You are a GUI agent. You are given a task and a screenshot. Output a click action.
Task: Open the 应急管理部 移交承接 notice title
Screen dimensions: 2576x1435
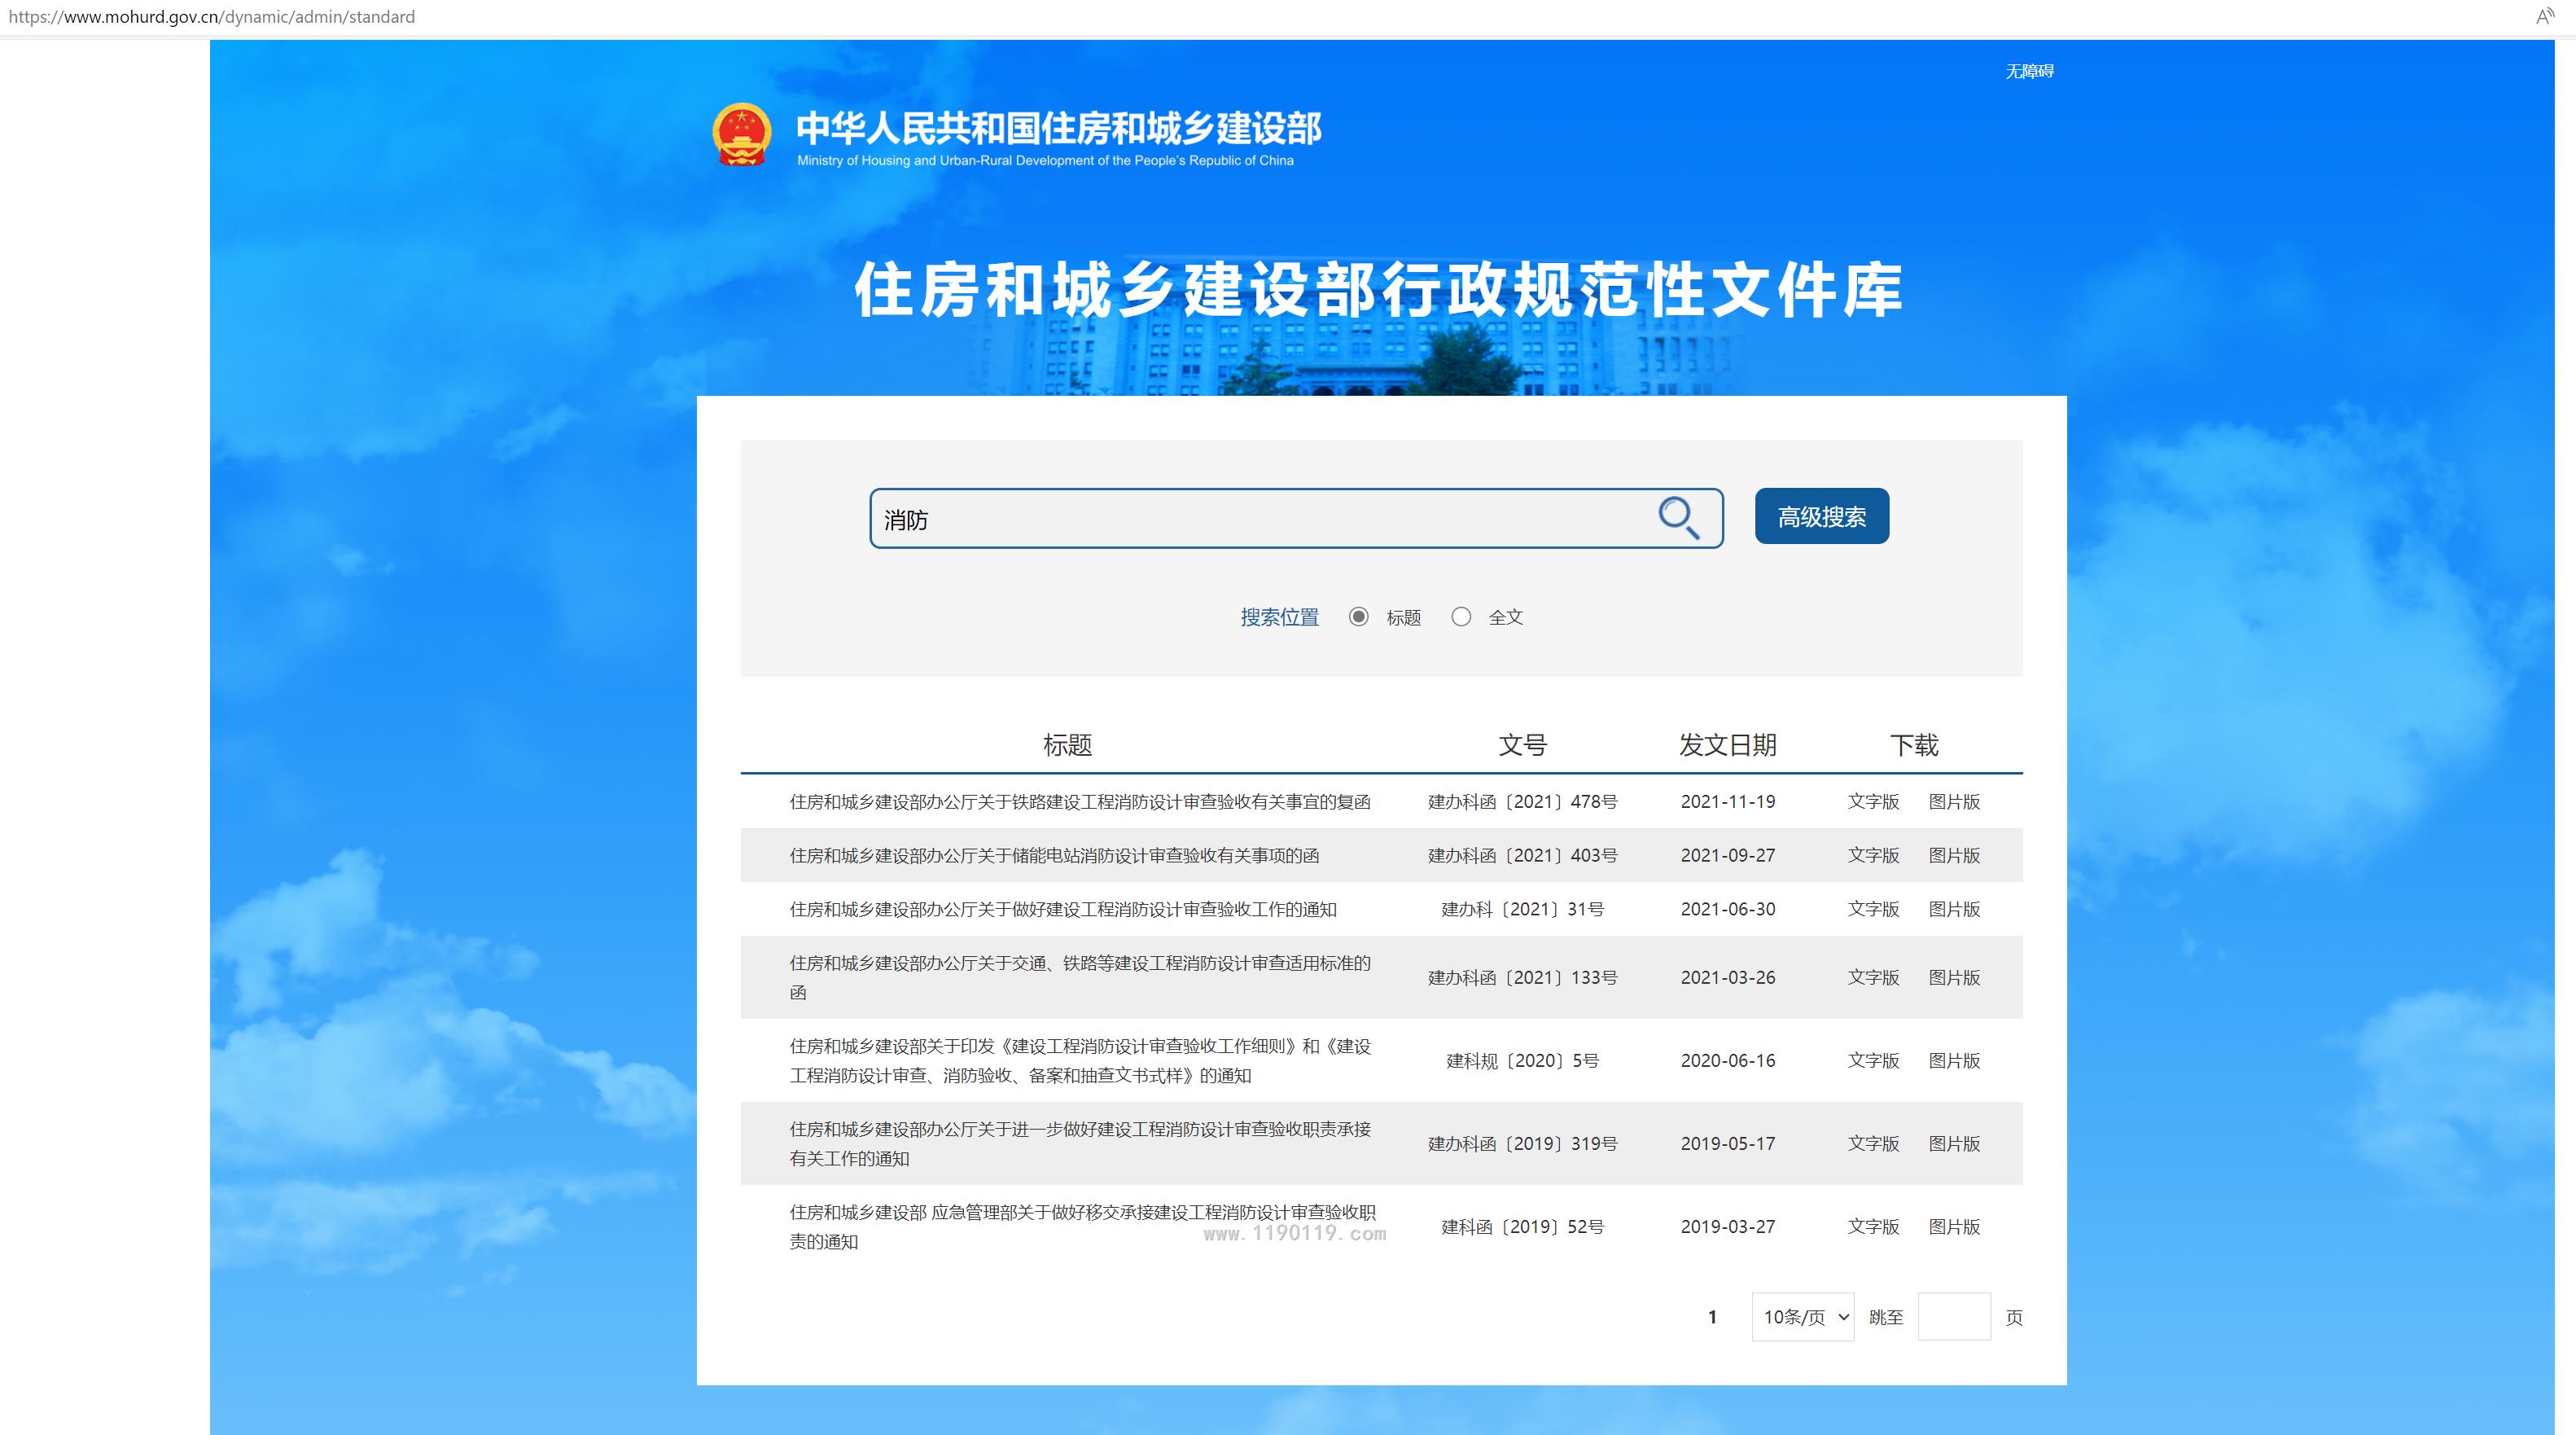click(1083, 1227)
